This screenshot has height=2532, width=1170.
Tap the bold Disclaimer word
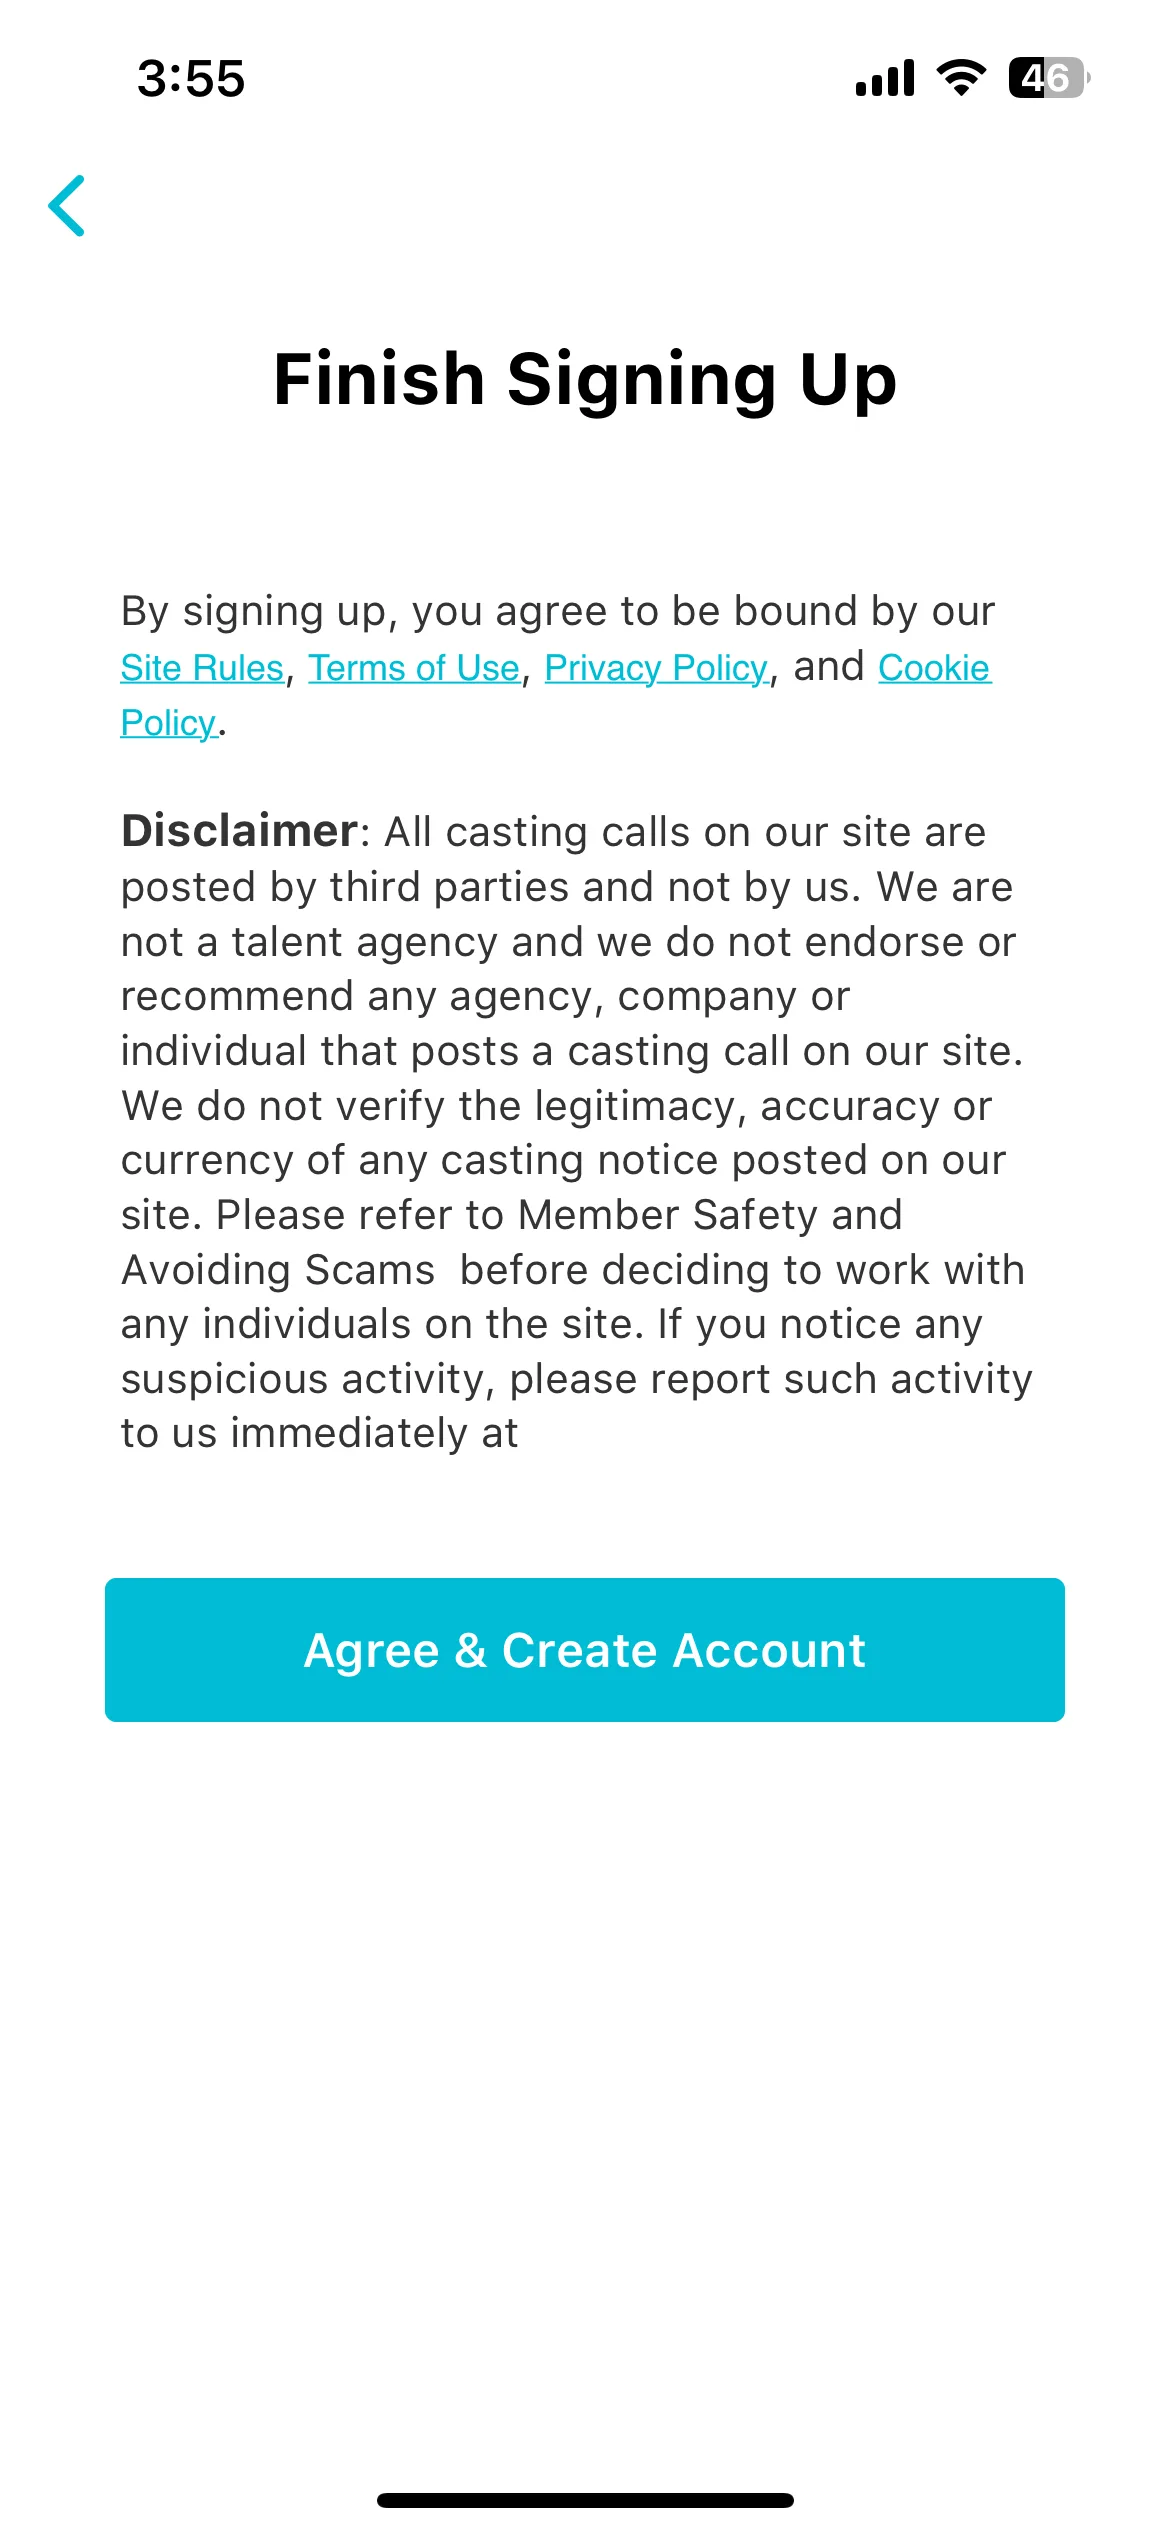click(x=239, y=831)
